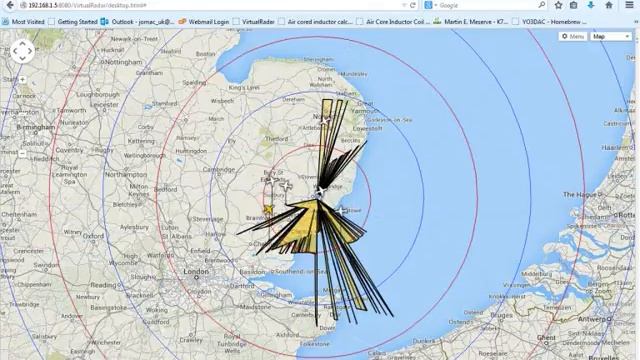This screenshot has height=360, width=640.
Task: Open the Martin E. Meserve bookmark
Action: click(x=471, y=22)
